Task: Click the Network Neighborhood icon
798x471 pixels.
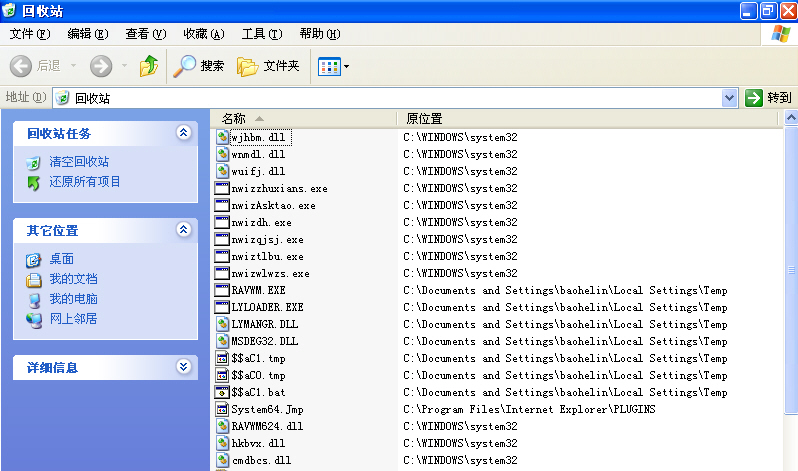Action: [34, 320]
